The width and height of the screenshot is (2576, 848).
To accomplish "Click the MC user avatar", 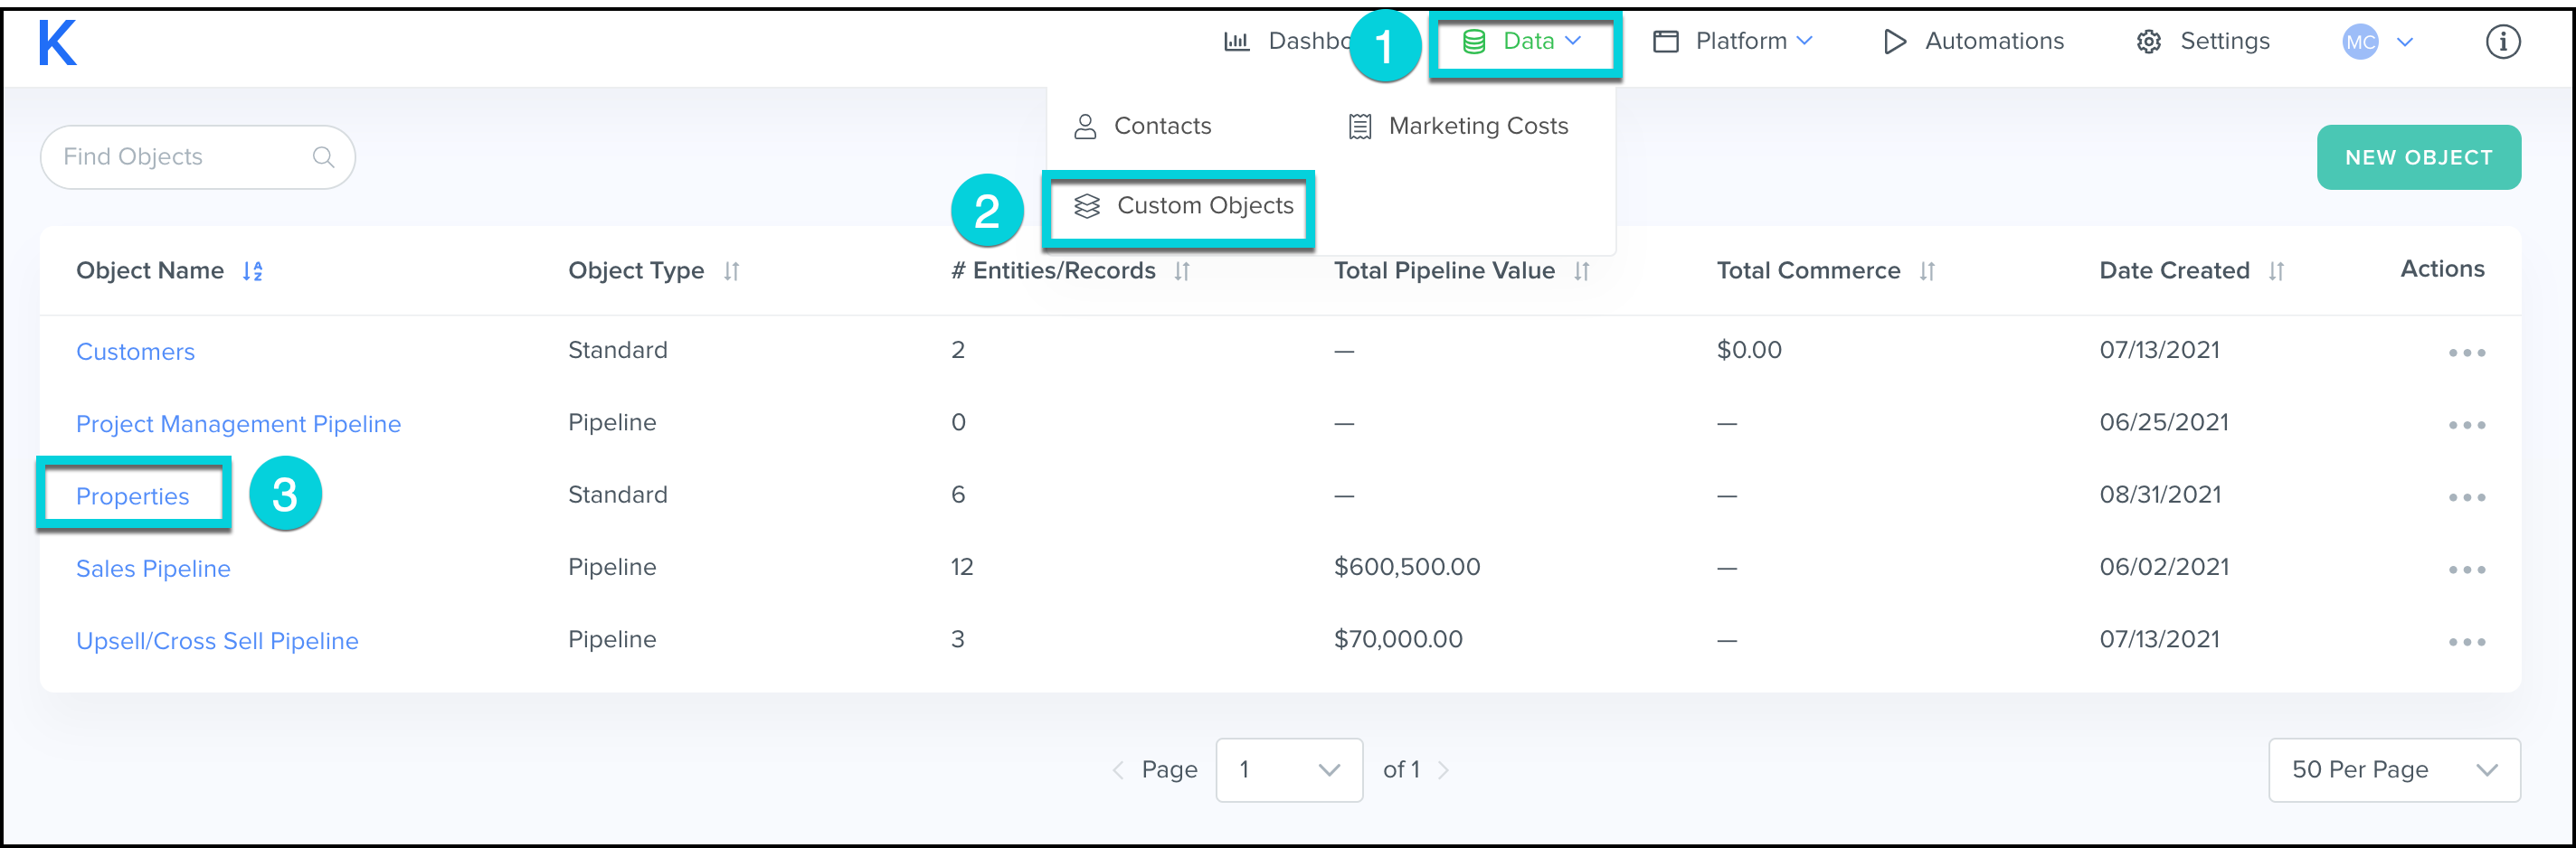I will pyautogui.click(x=2360, y=42).
